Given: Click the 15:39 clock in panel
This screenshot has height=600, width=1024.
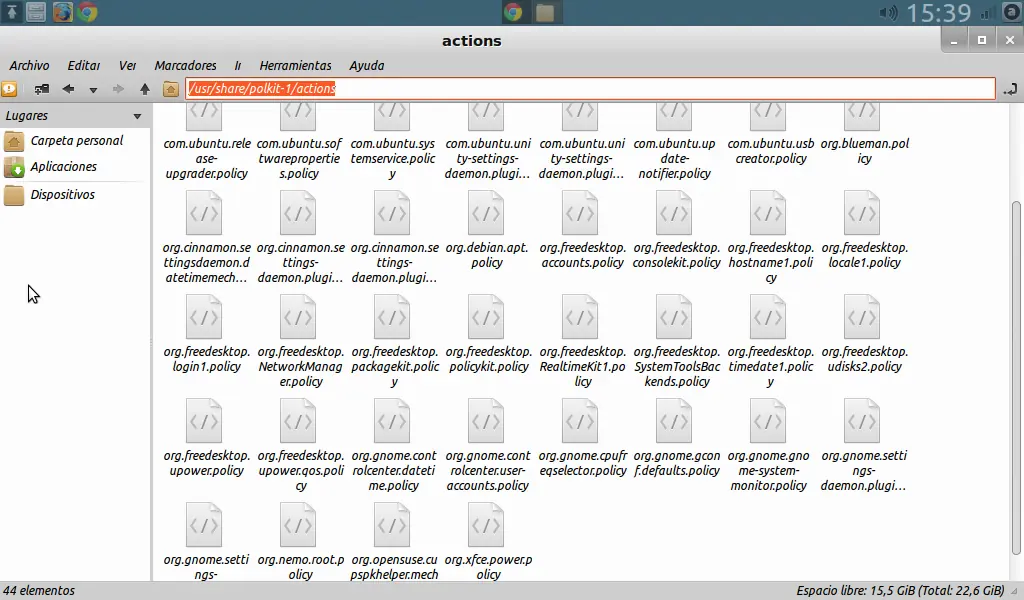Looking at the screenshot, I should tap(938, 13).
